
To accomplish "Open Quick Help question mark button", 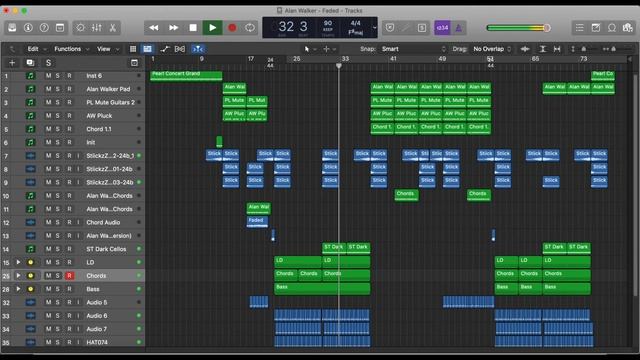I will (44, 28).
